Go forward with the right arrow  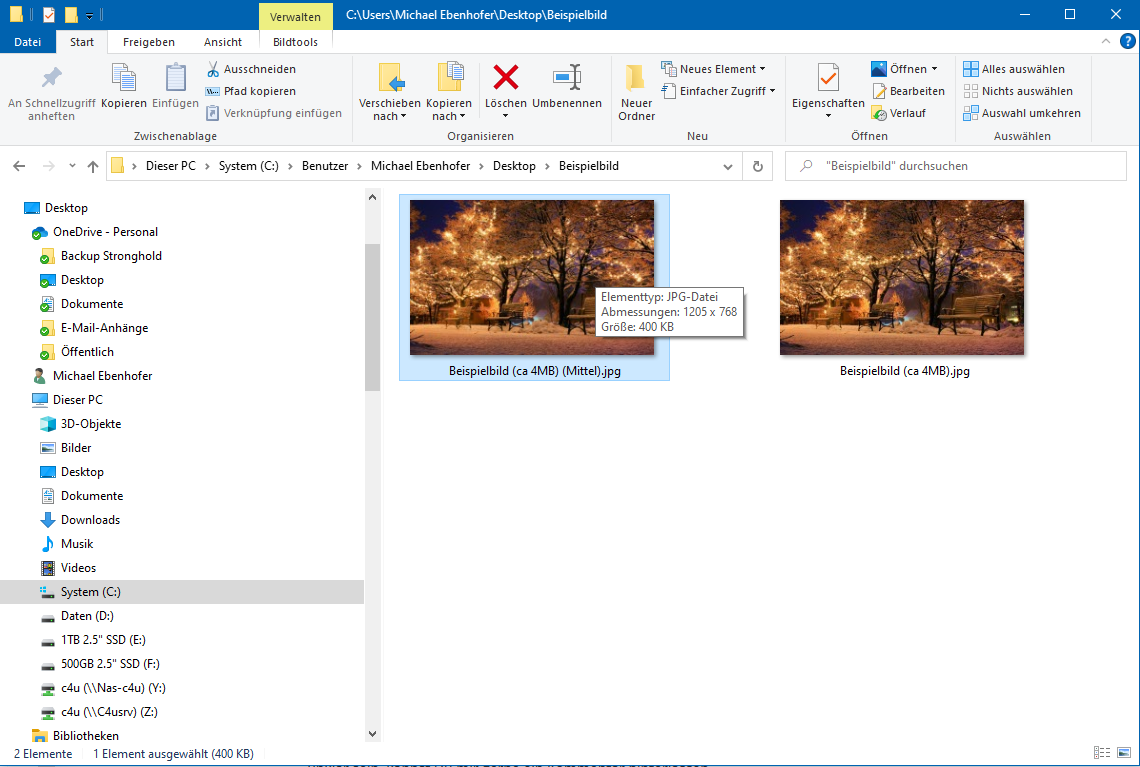tap(48, 166)
